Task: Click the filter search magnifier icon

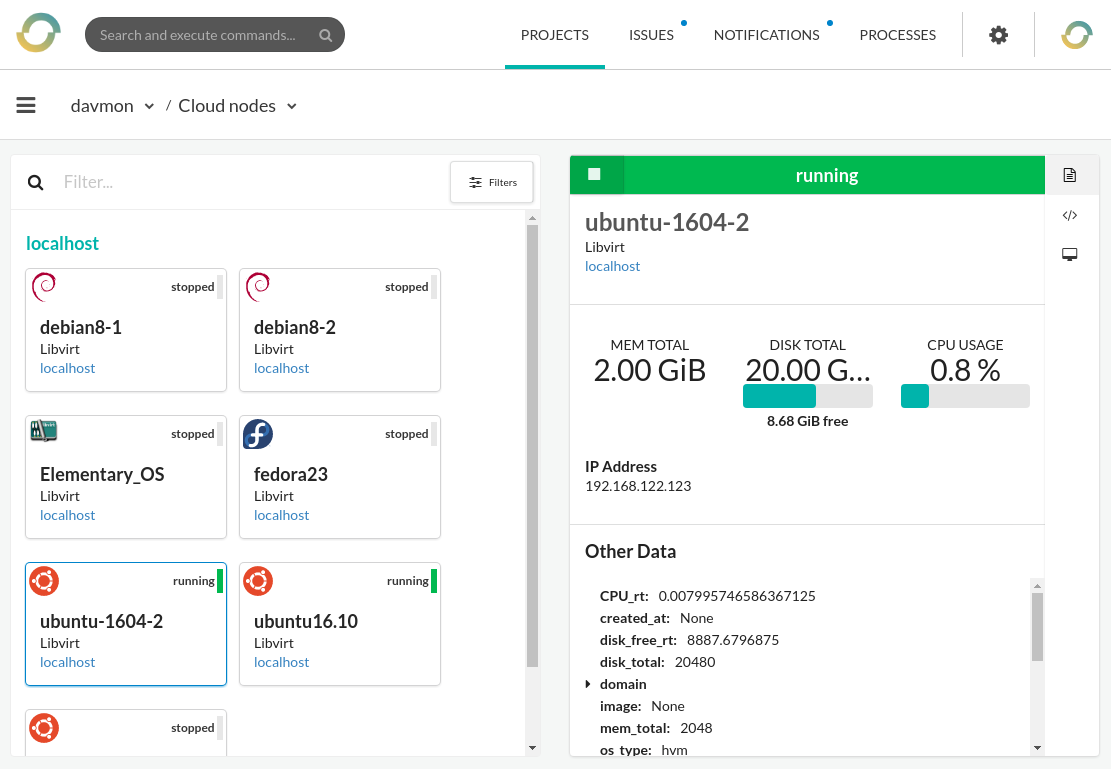Action: click(35, 183)
